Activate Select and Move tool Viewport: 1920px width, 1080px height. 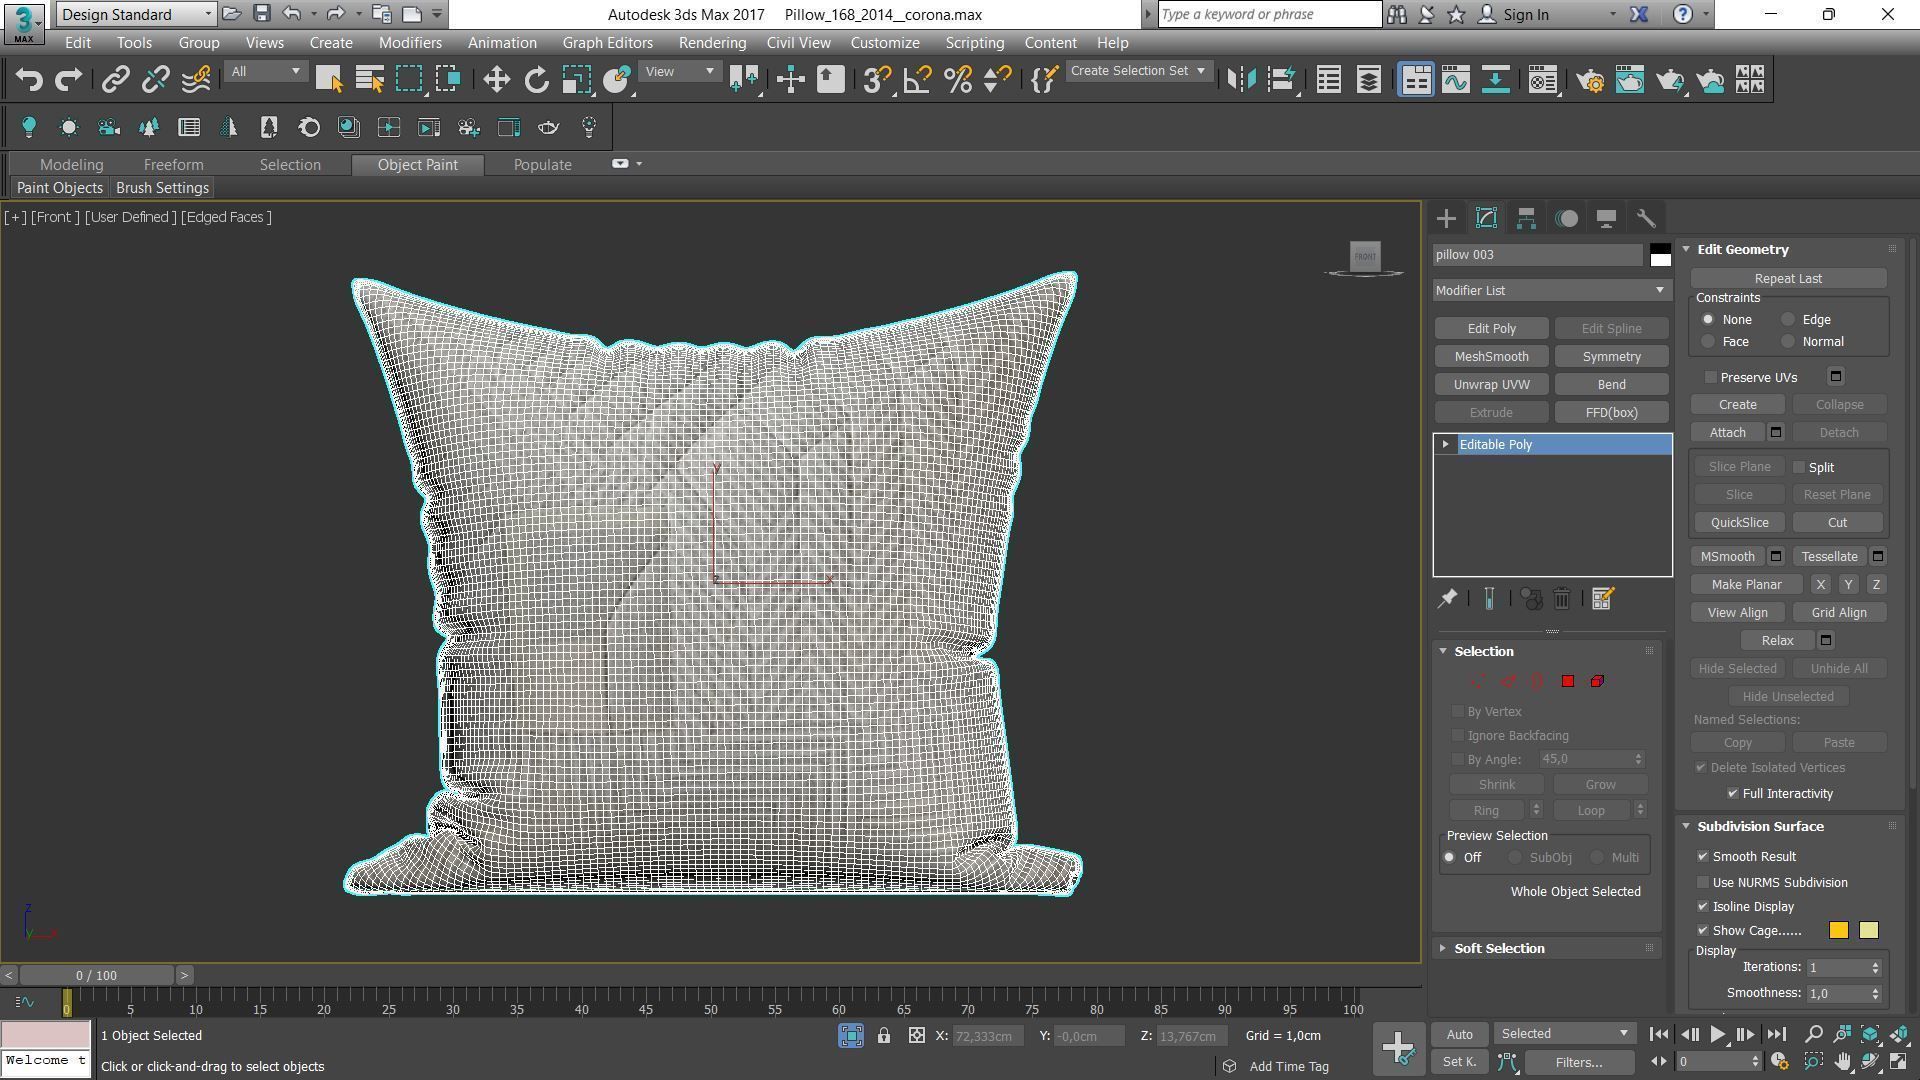pyautogui.click(x=496, y=80)
